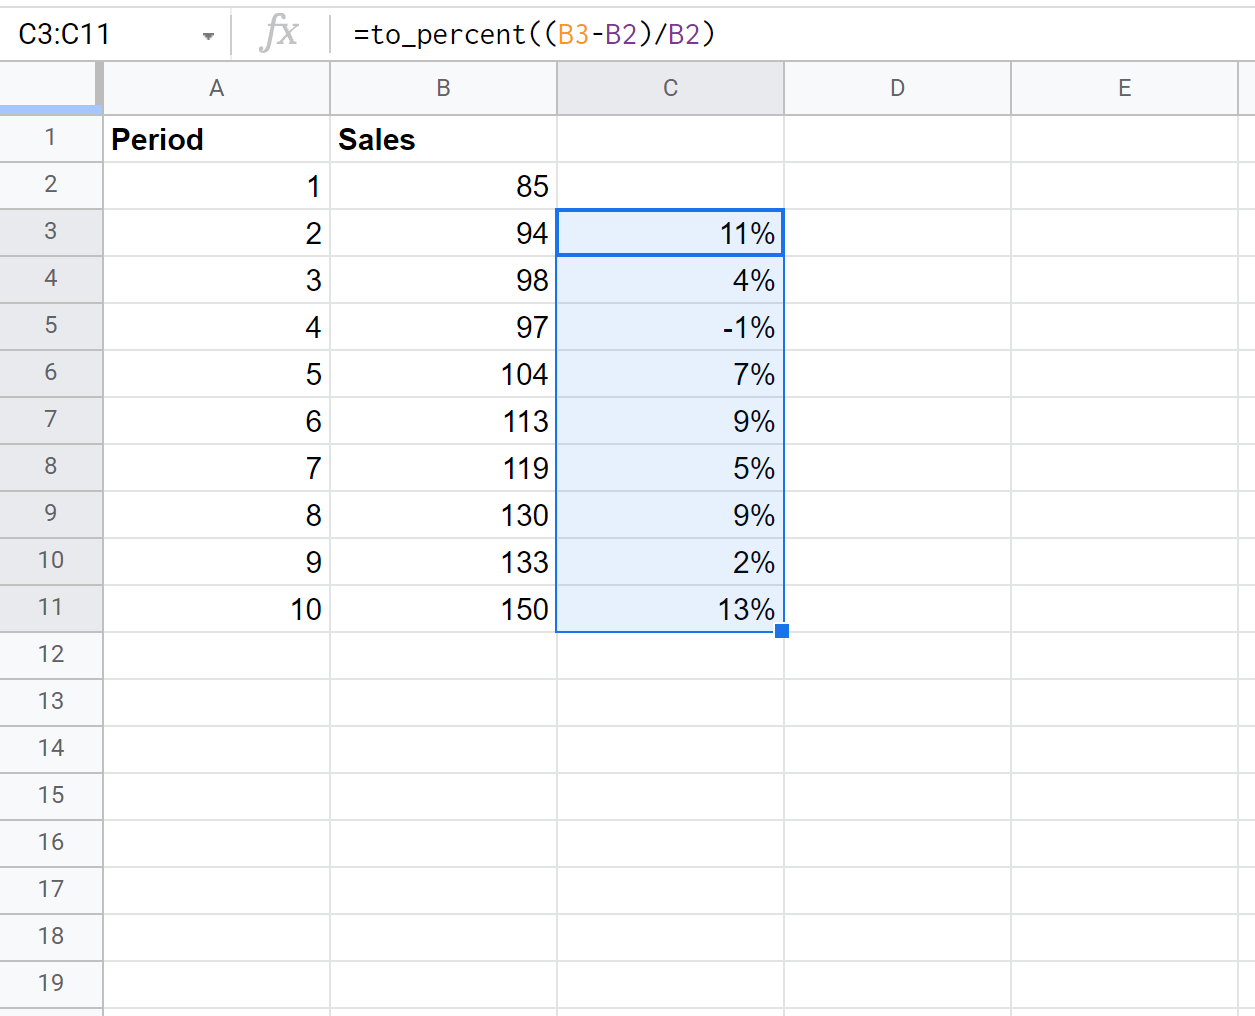Select row 1 header

tap(50, 138)
